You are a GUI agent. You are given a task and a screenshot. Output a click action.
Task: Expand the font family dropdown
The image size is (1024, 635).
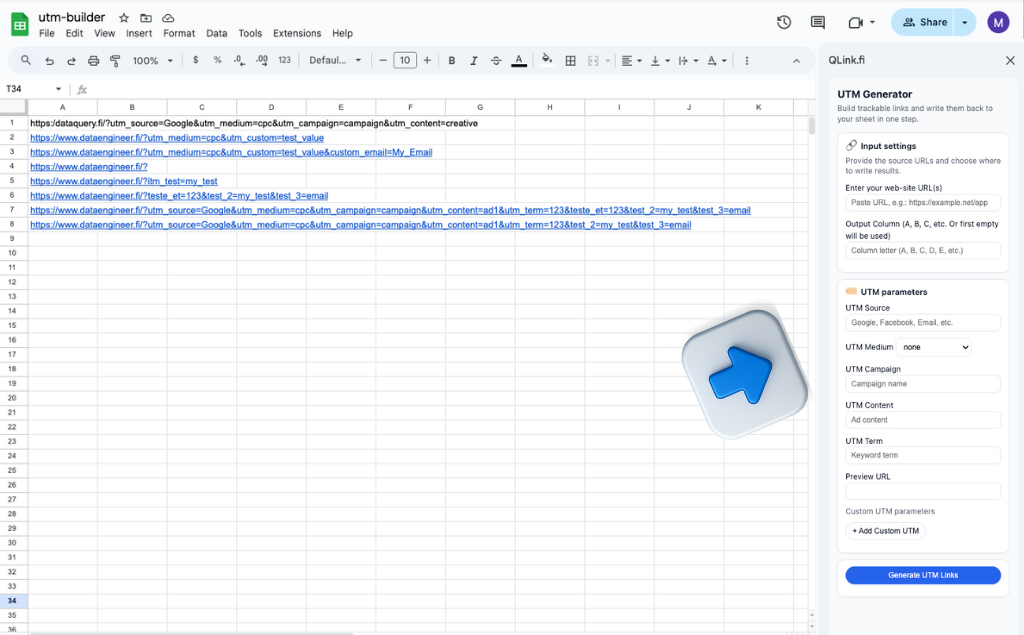(x=335, y=60)
